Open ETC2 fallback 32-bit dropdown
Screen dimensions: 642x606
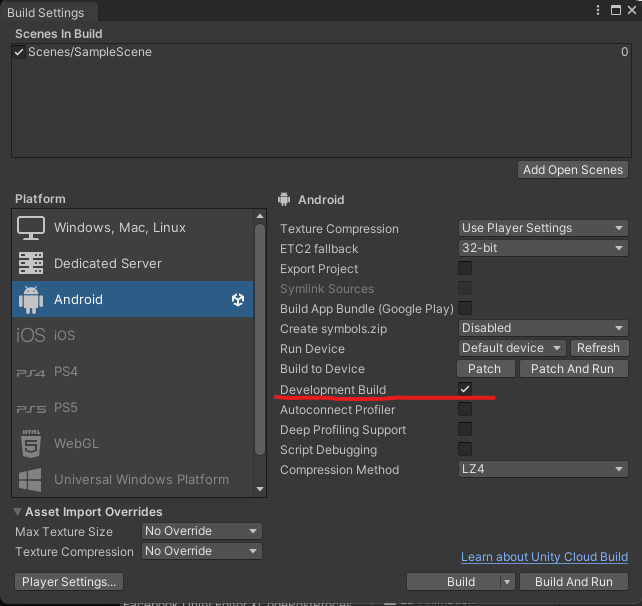[x=543, y=248]
